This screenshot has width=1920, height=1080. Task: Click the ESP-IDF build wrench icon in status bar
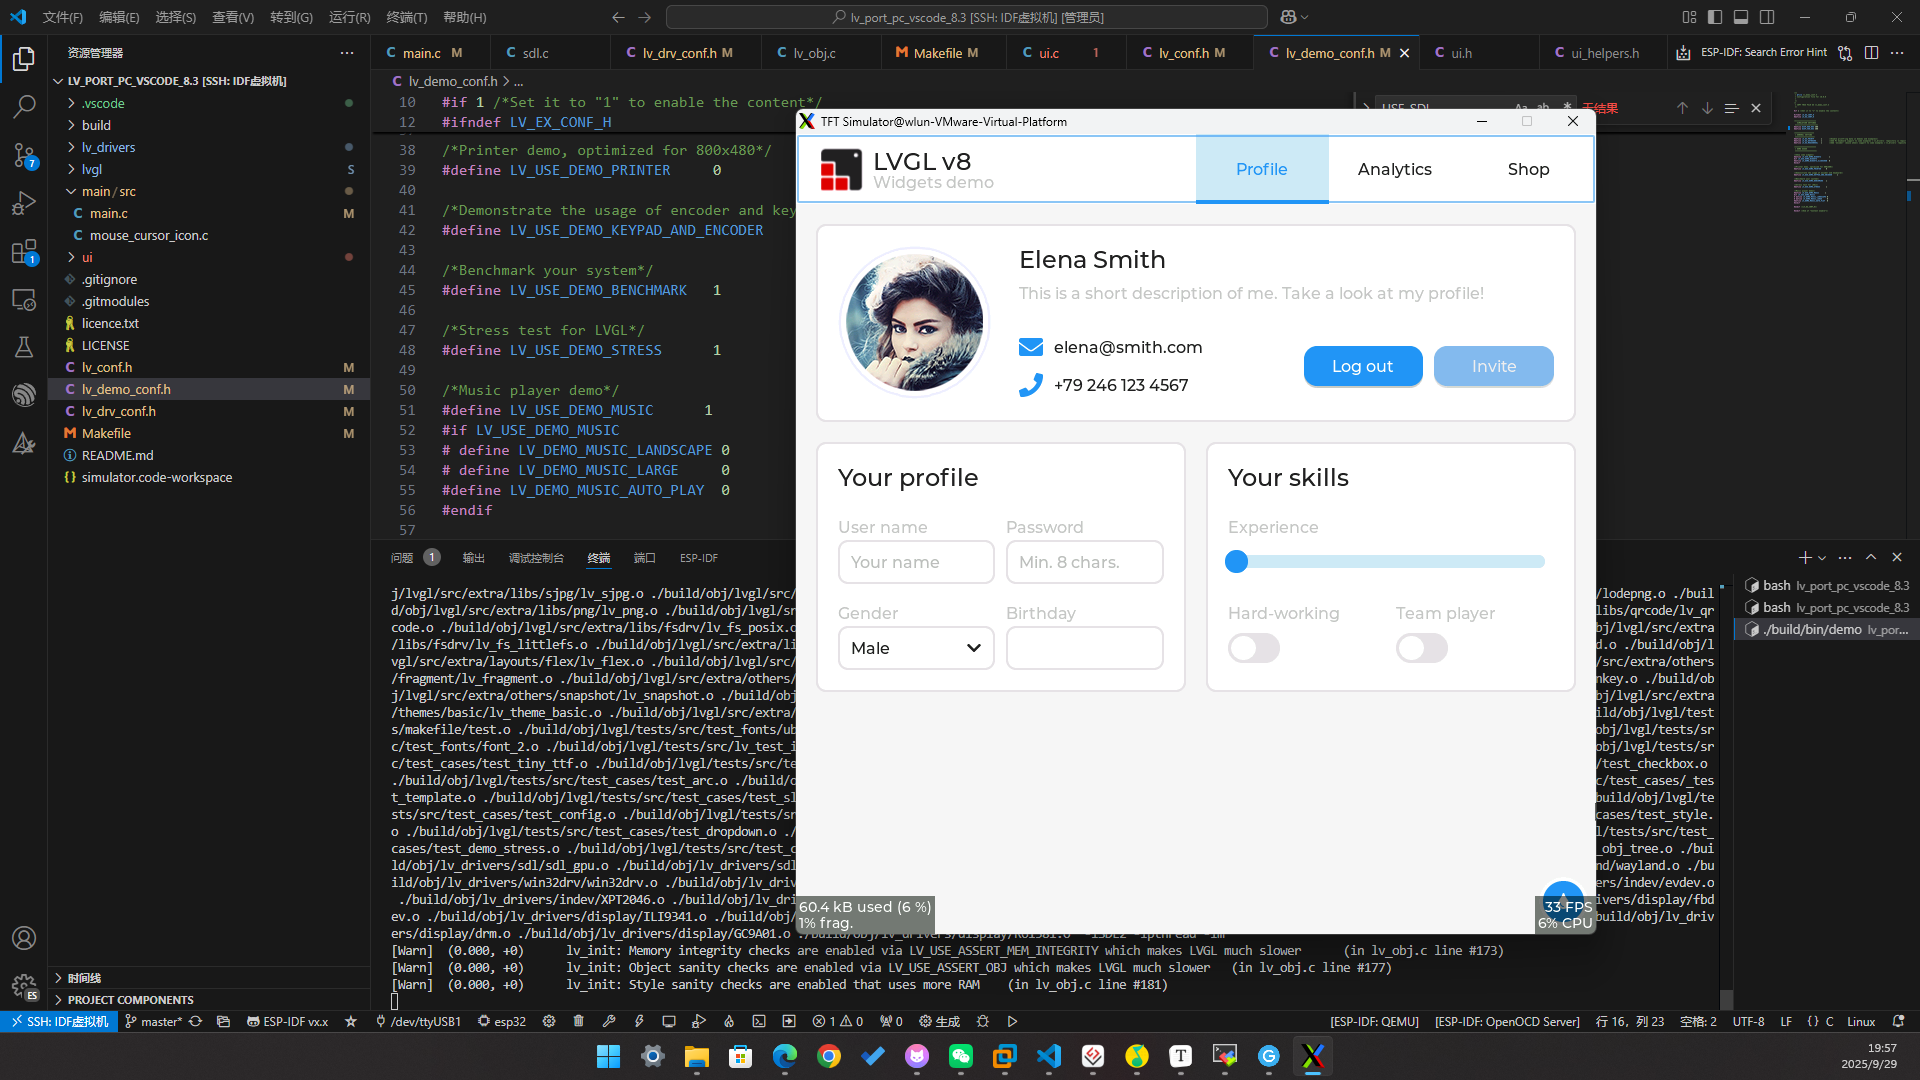click(609, 1021)
